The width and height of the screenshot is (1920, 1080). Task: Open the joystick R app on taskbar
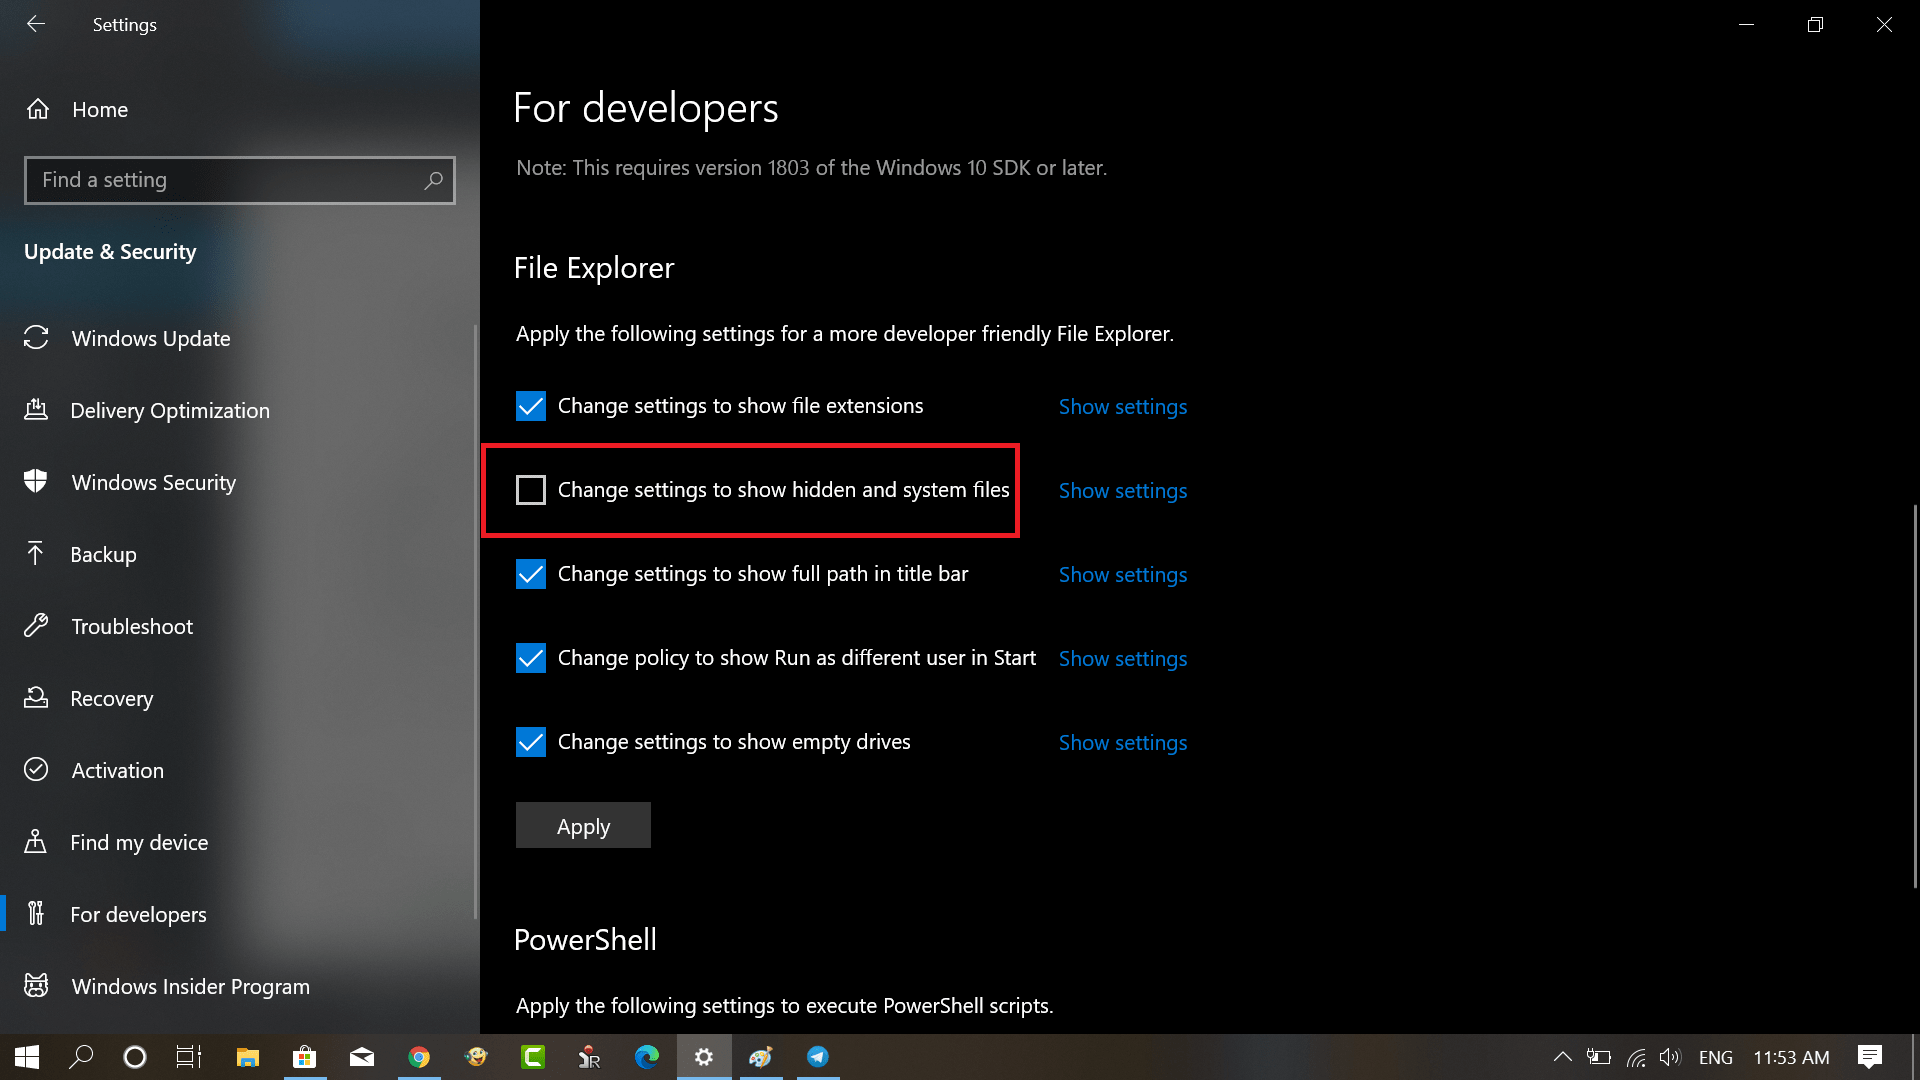coord(590,1057)
